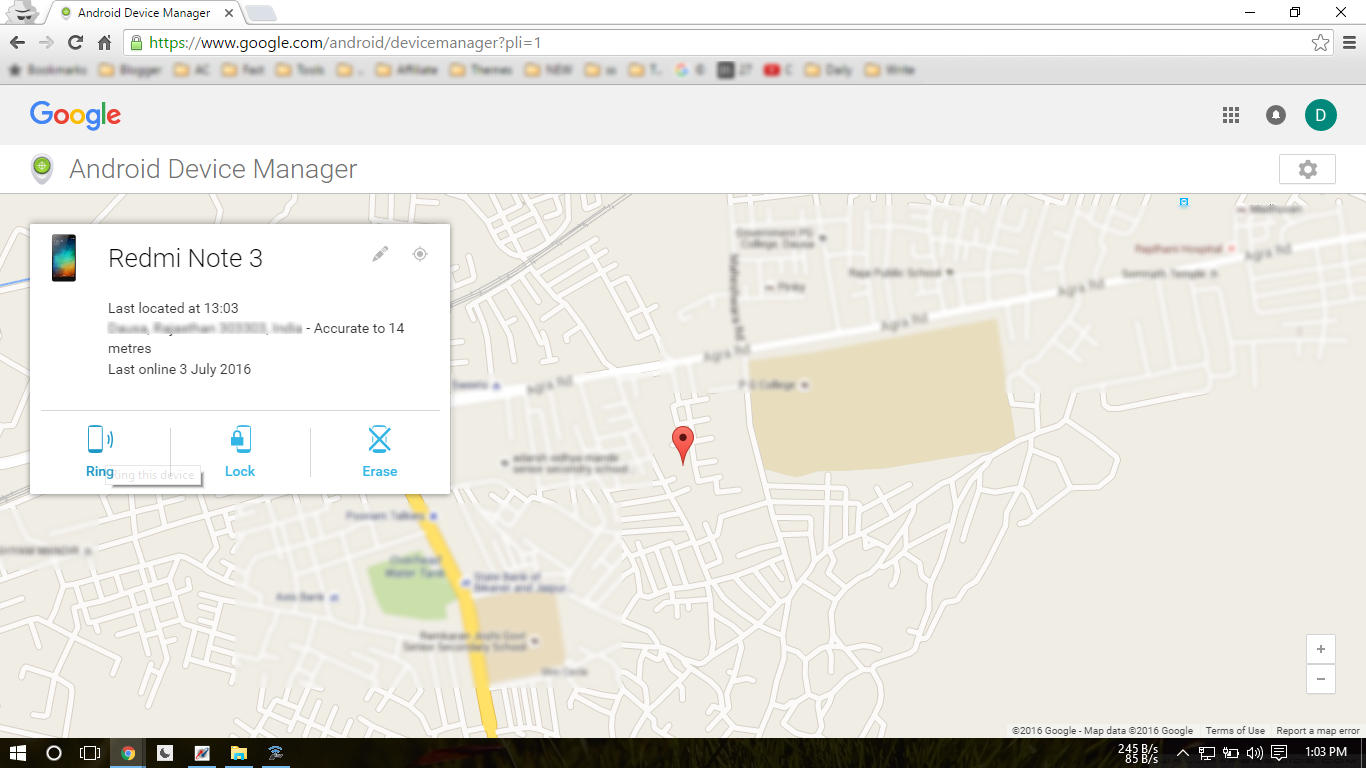The image size is (1366, 768).
Task: Open Windows Task View
Action: click(x=90, y=753)
